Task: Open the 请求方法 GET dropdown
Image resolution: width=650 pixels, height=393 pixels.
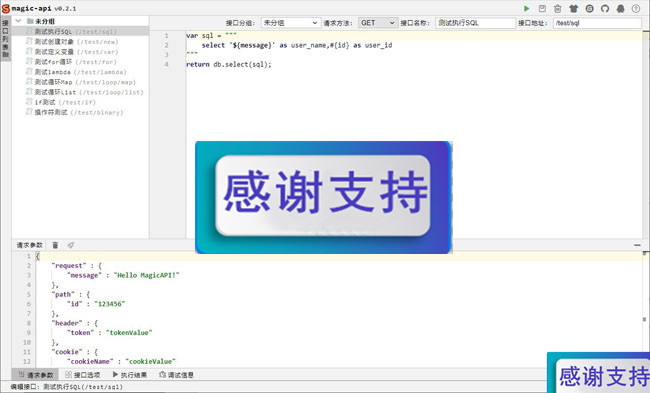Action: click(378, 23)
